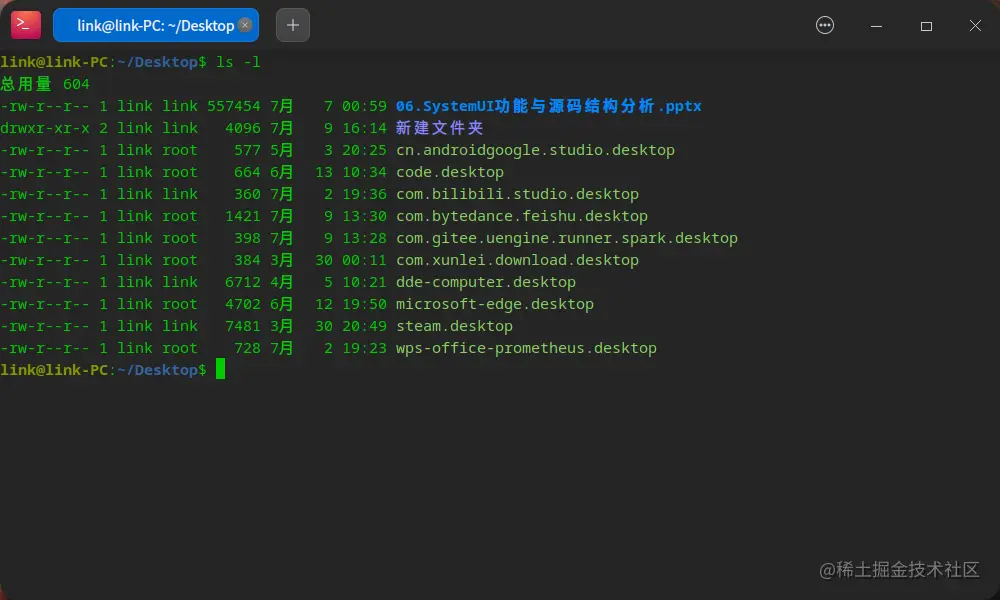Click the 总用量 604 total line
1000x600 pixels.
click(x=45, y=84)
